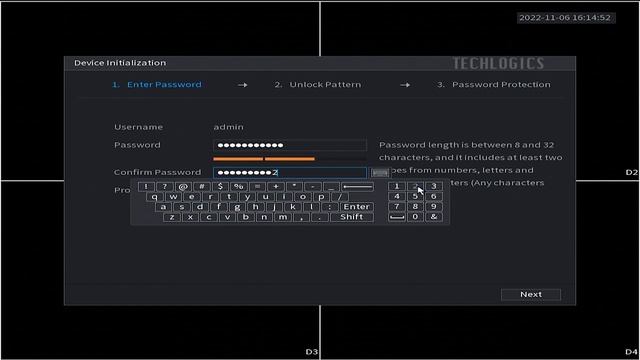The width and height of the screenshot is (640, 360).
Task: Click the & key on number pad
Action: click(x=434, y=217)
